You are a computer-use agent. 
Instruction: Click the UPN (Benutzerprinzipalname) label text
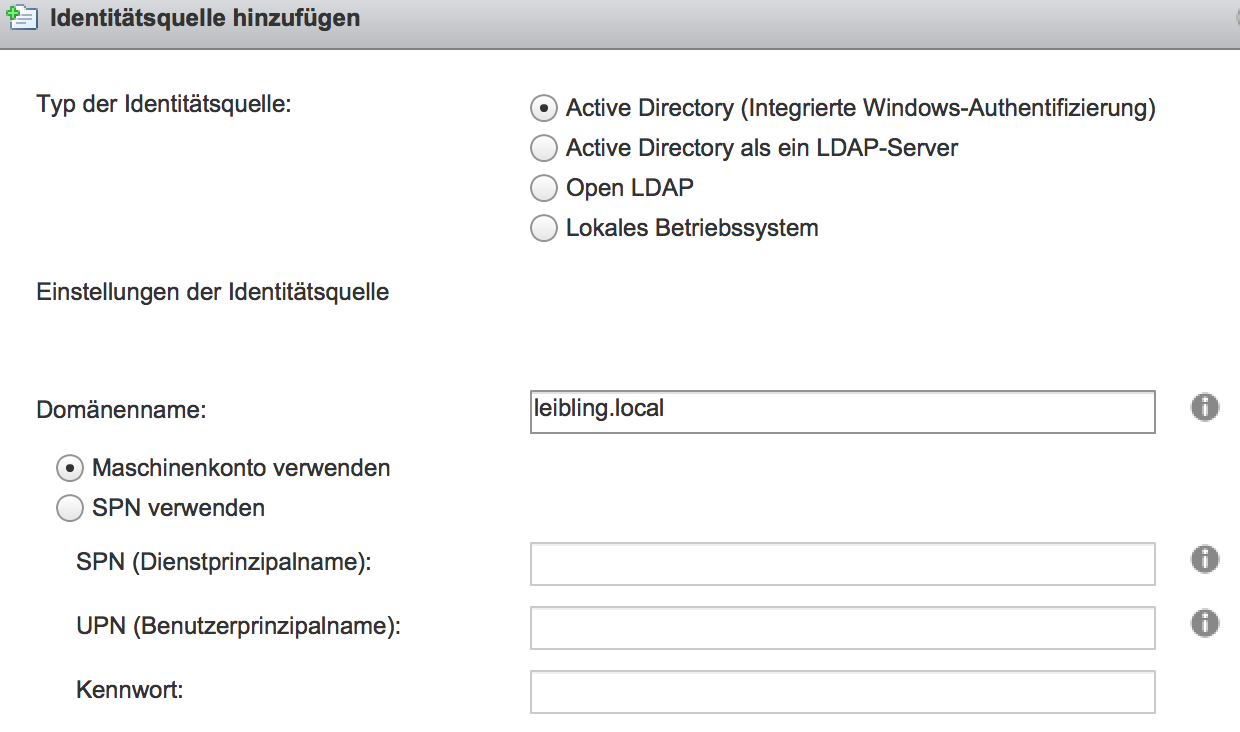pos(238,627)
